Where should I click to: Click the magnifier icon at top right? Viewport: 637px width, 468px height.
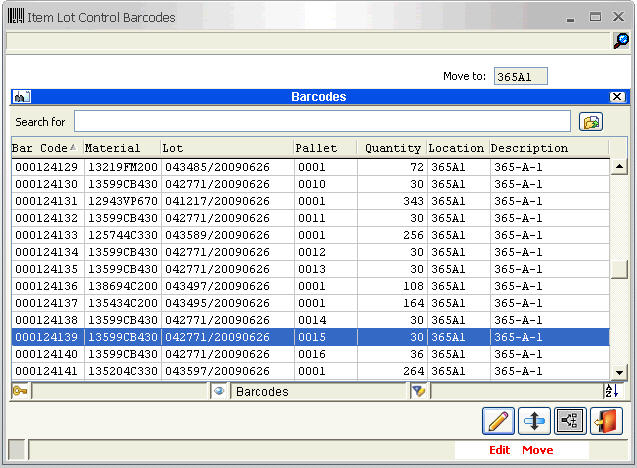pyautogui.click(x=620, y=41)
